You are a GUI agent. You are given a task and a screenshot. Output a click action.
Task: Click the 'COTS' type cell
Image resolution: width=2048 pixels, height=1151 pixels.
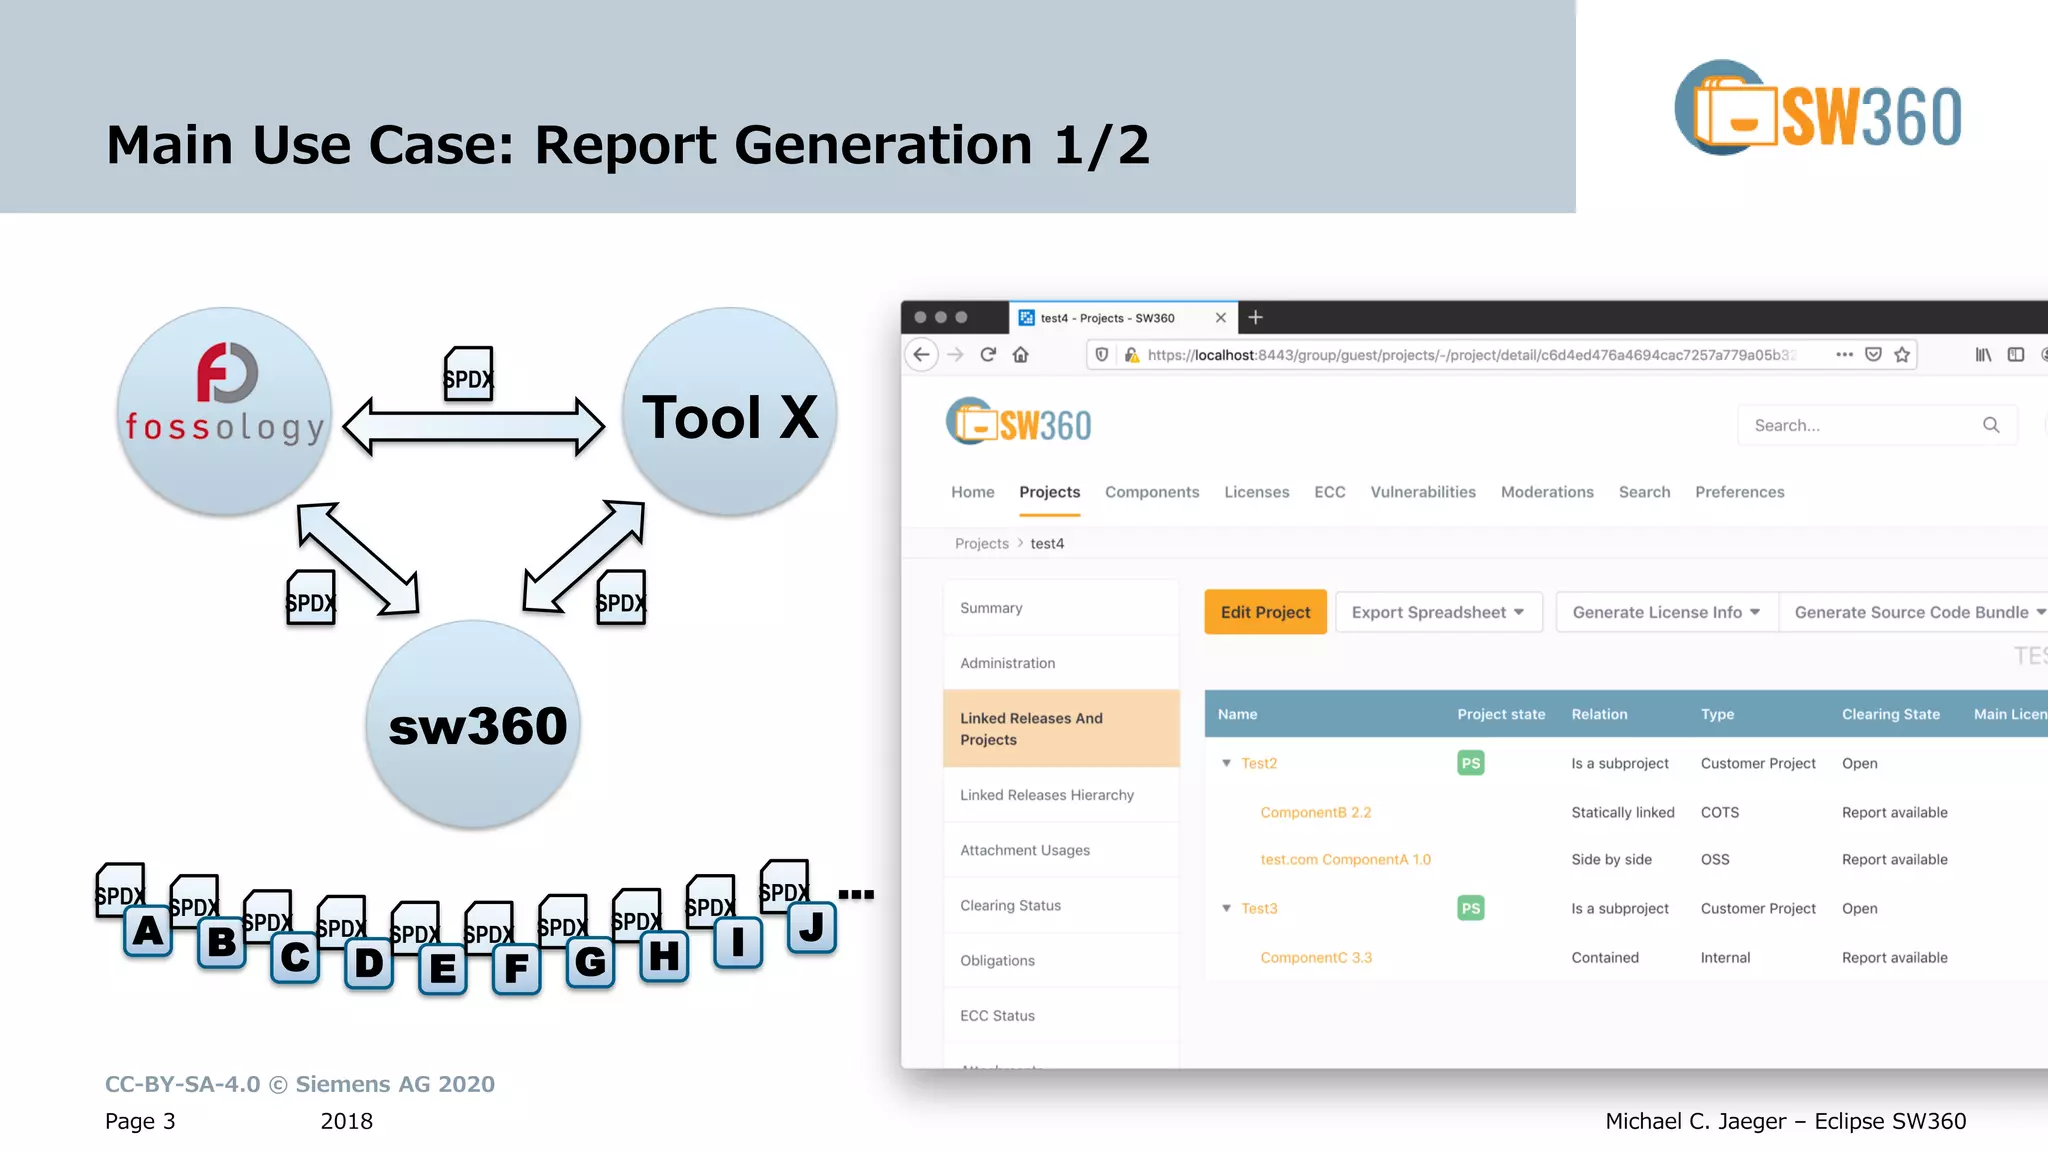coord(1719,812)
